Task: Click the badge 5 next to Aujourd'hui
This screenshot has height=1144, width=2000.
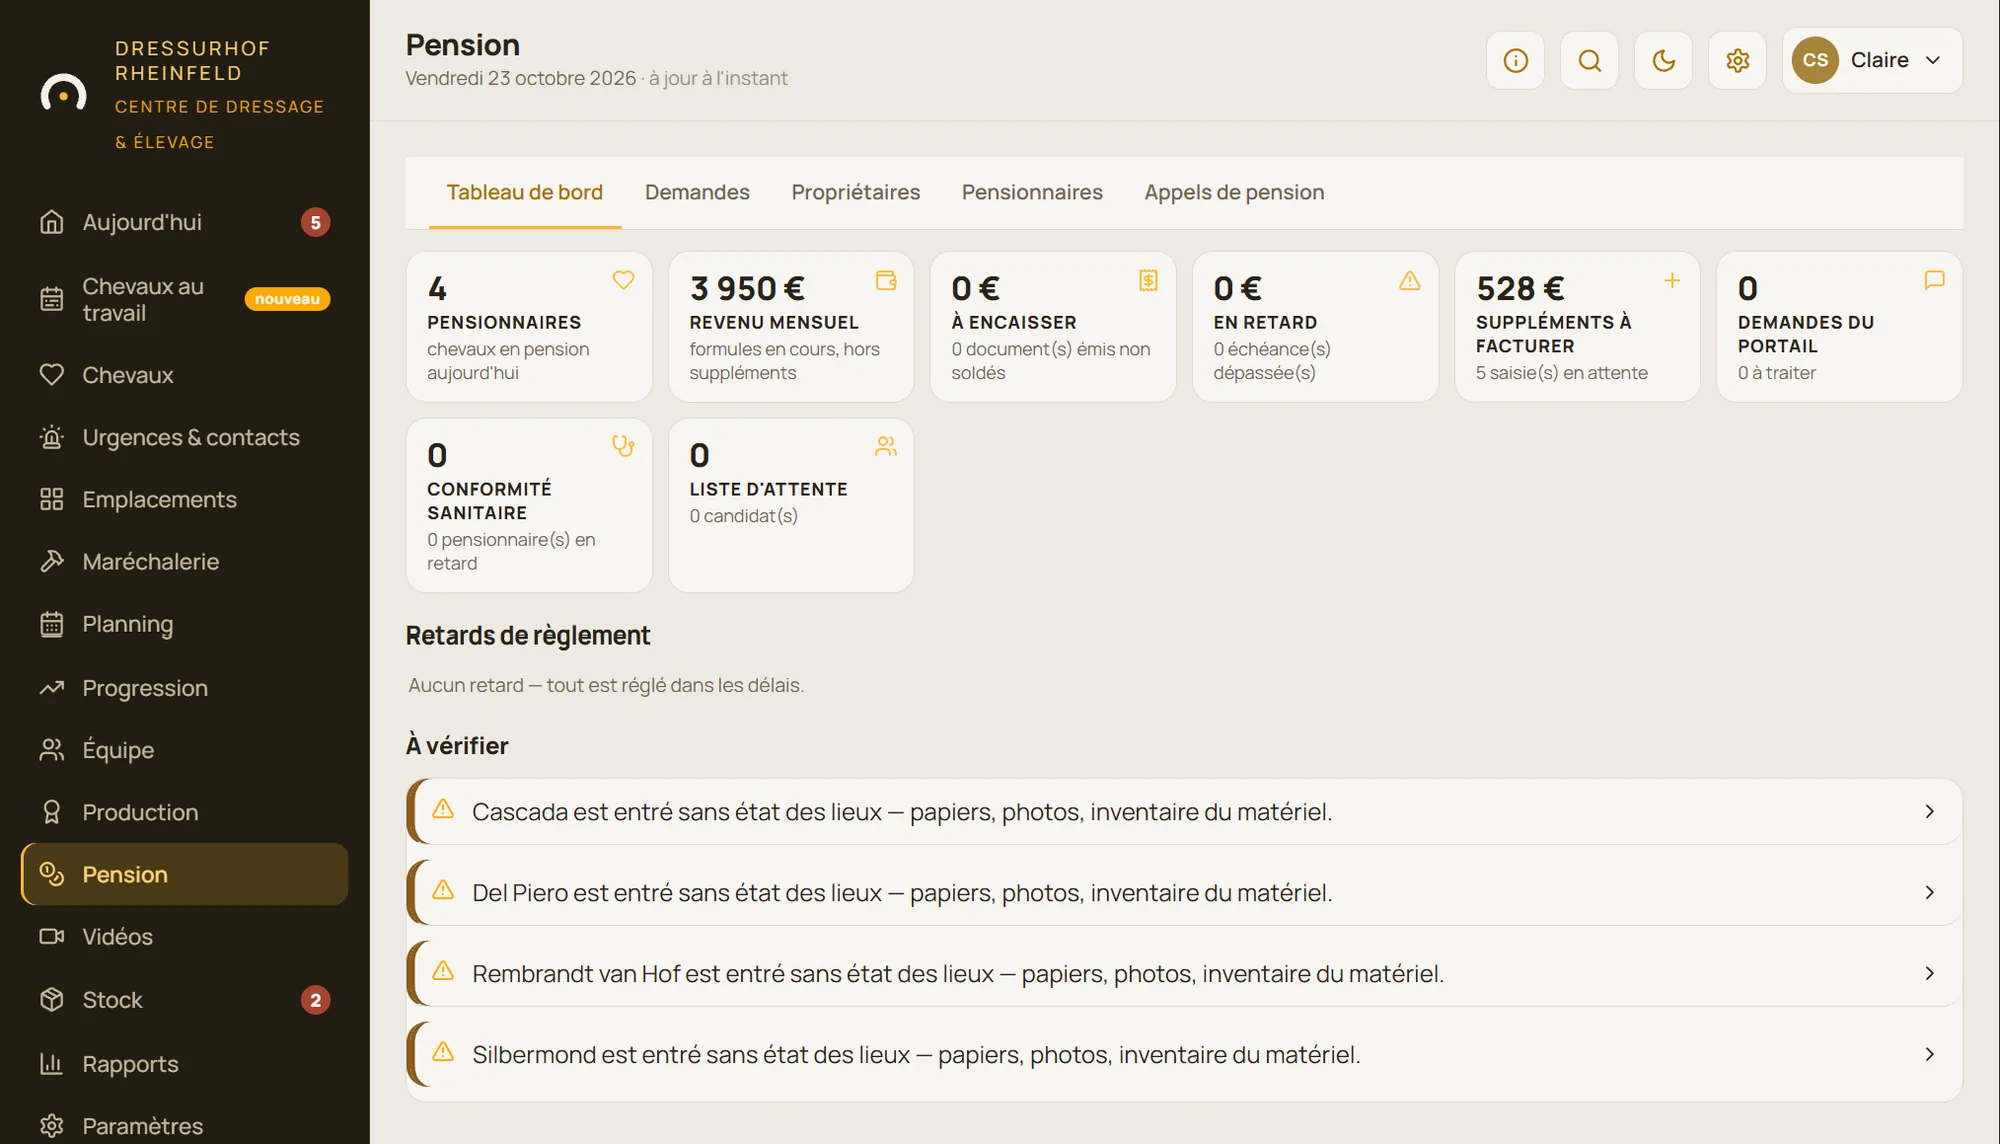Action: pos(315,222)
